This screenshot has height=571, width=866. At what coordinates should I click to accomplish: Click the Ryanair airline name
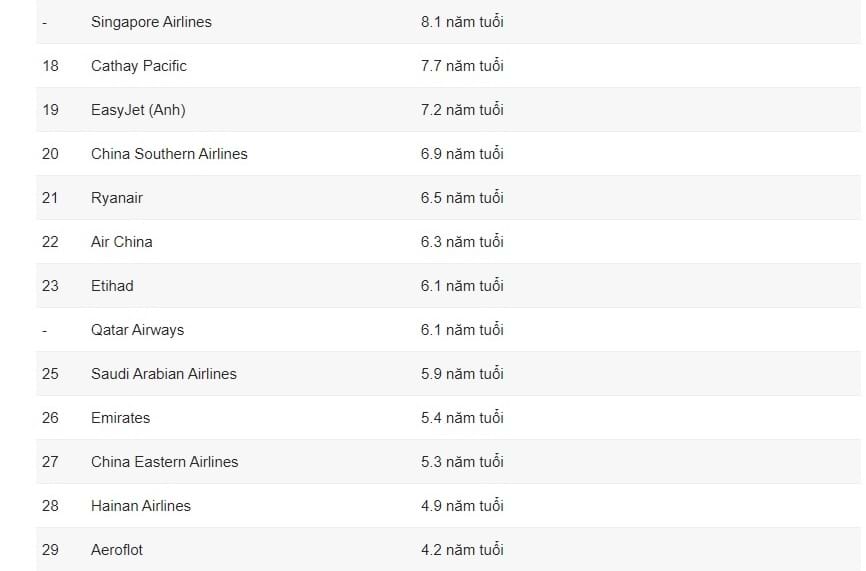tap(117, 198)
